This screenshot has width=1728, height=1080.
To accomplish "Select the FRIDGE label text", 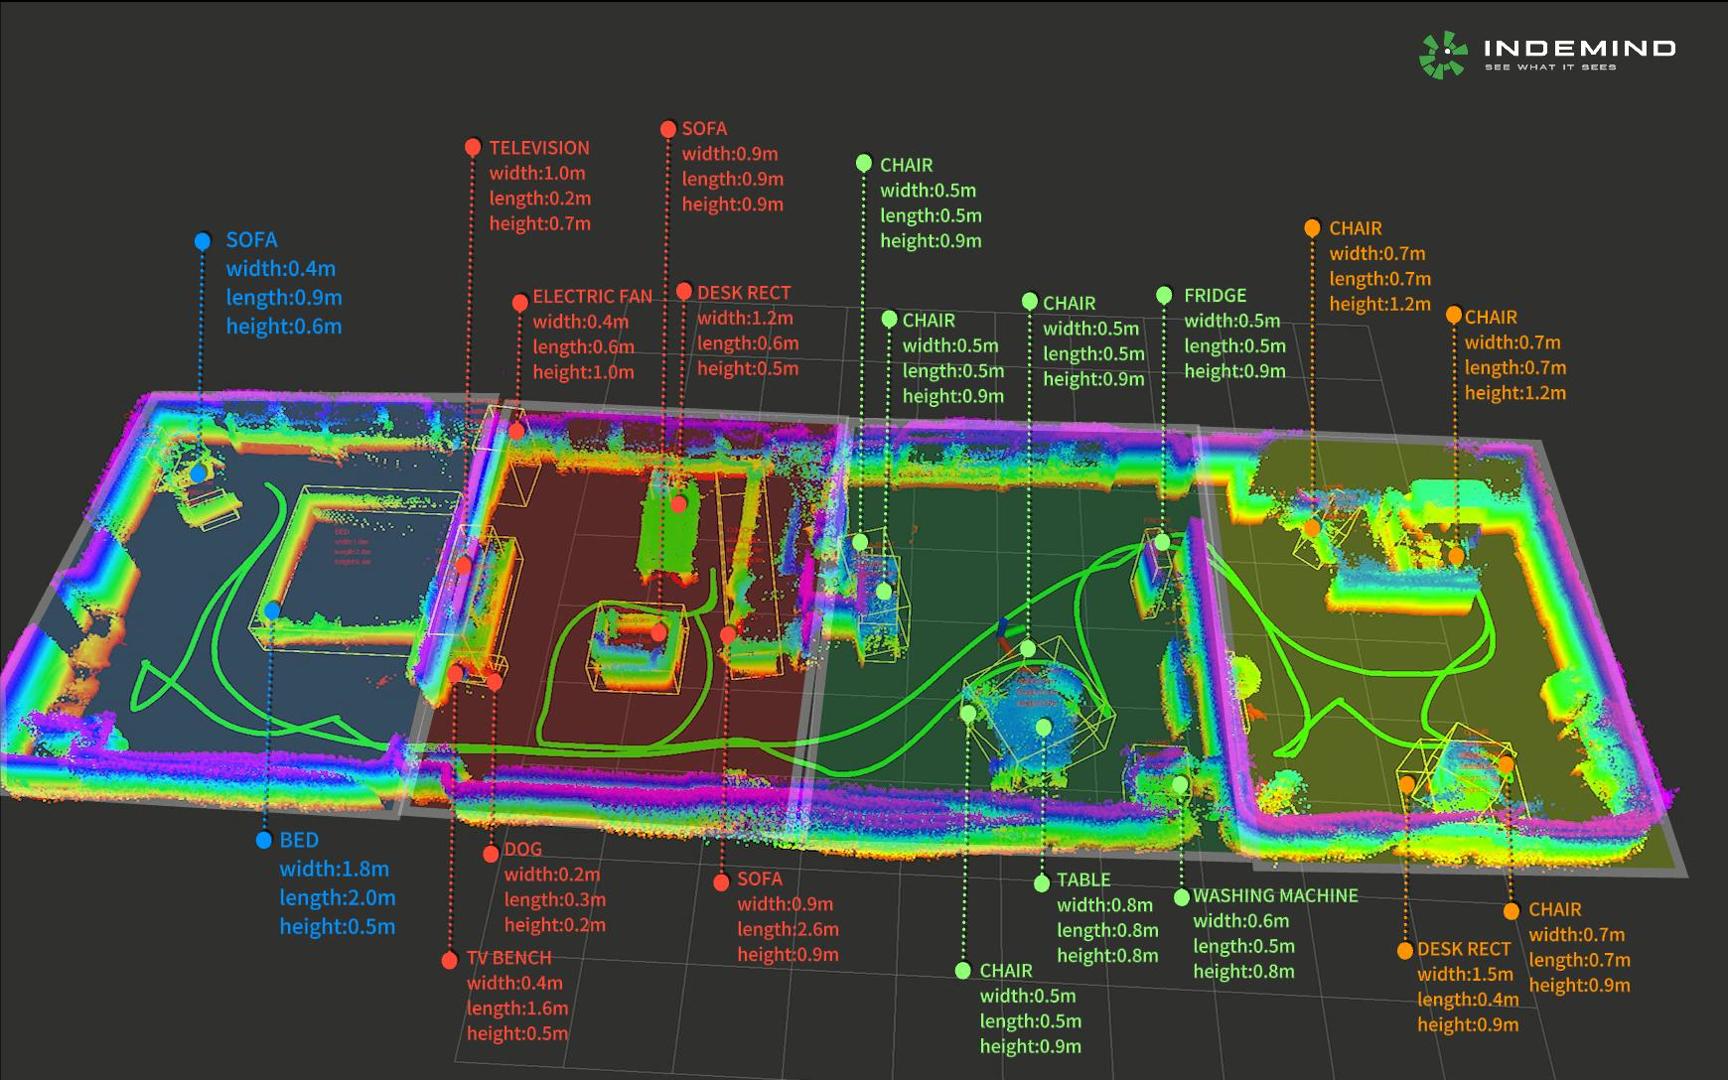I will coord(1215,296).
